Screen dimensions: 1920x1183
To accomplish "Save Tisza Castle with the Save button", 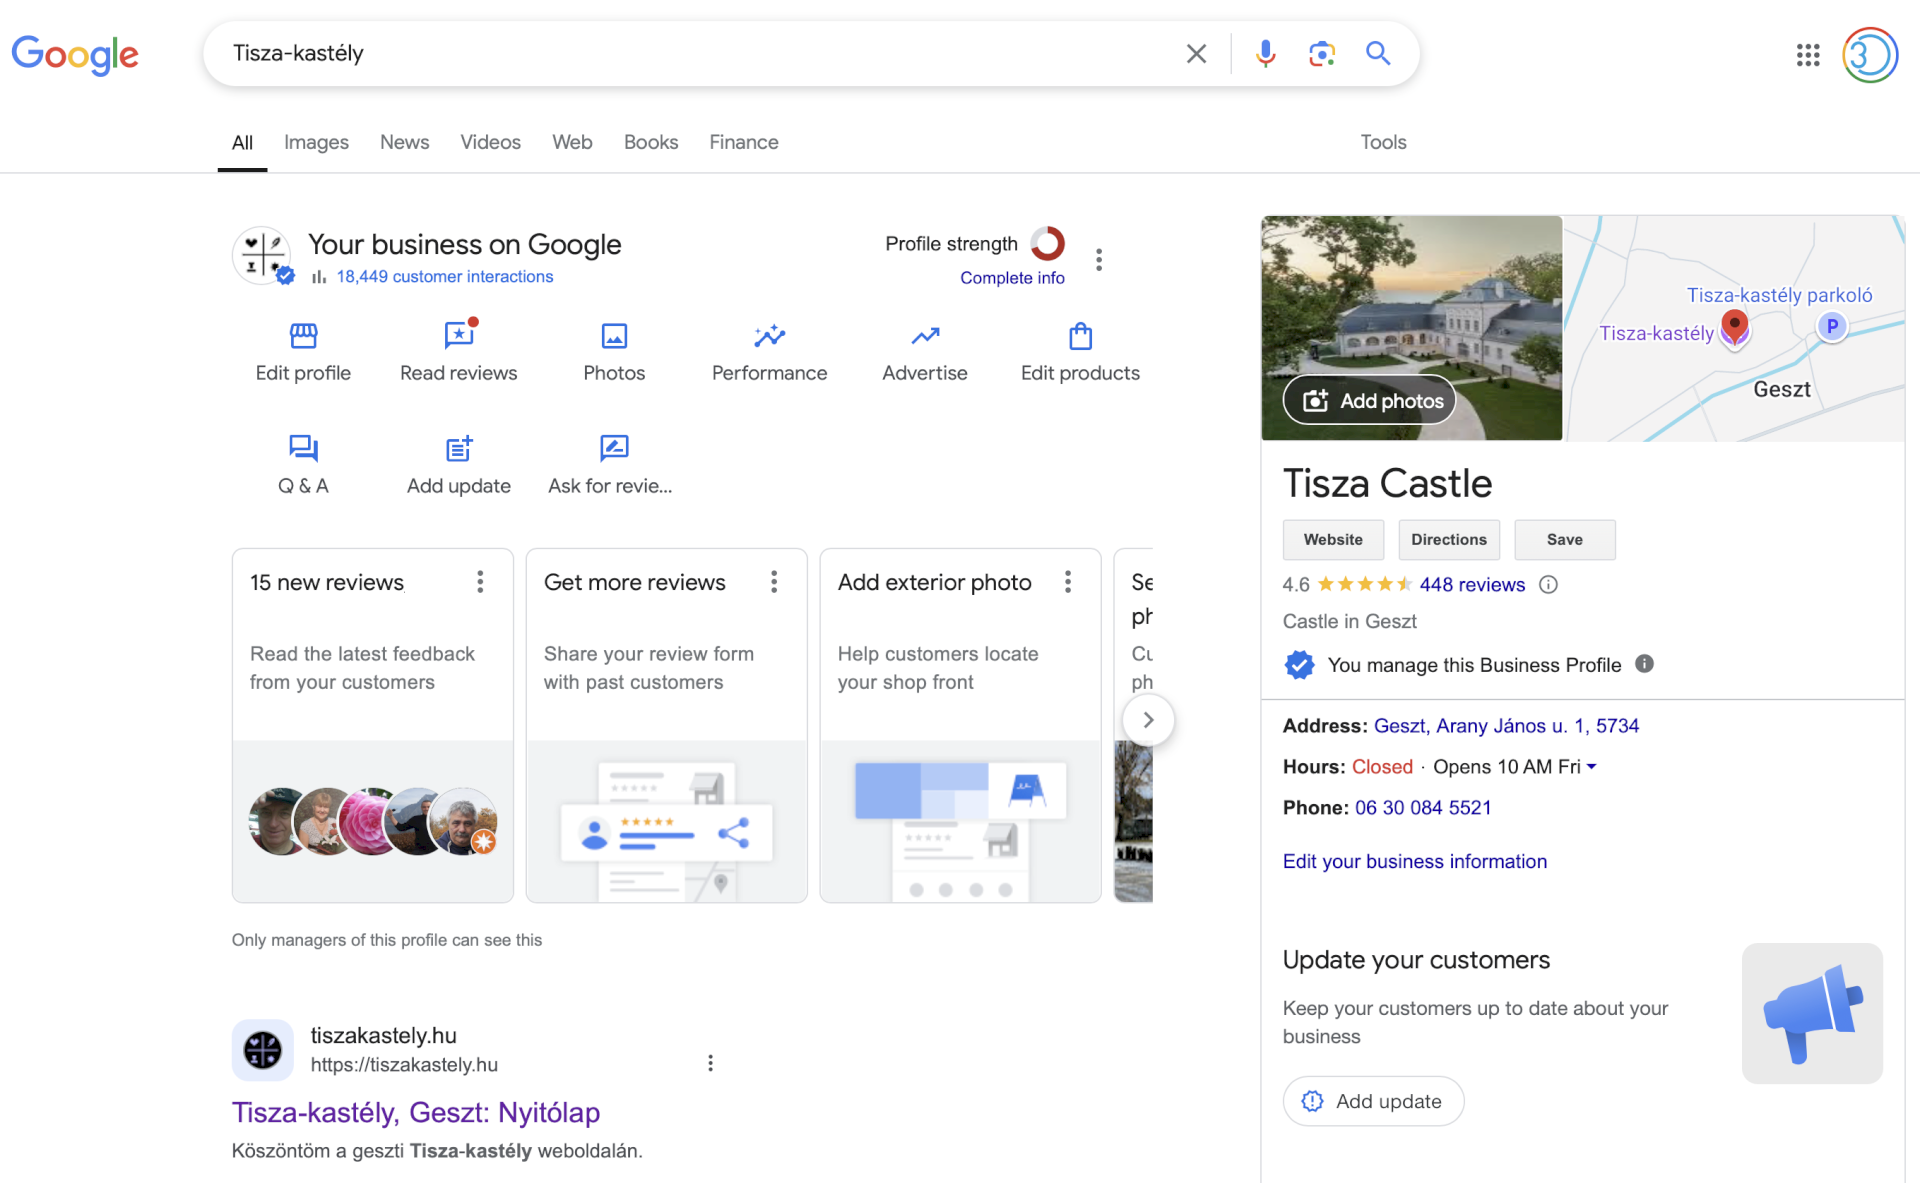I will coord(1565,540).
